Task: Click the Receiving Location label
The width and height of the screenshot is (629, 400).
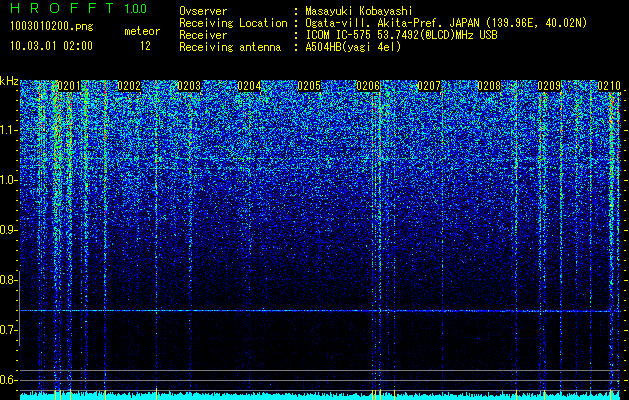Action: (x=233, y=23)
